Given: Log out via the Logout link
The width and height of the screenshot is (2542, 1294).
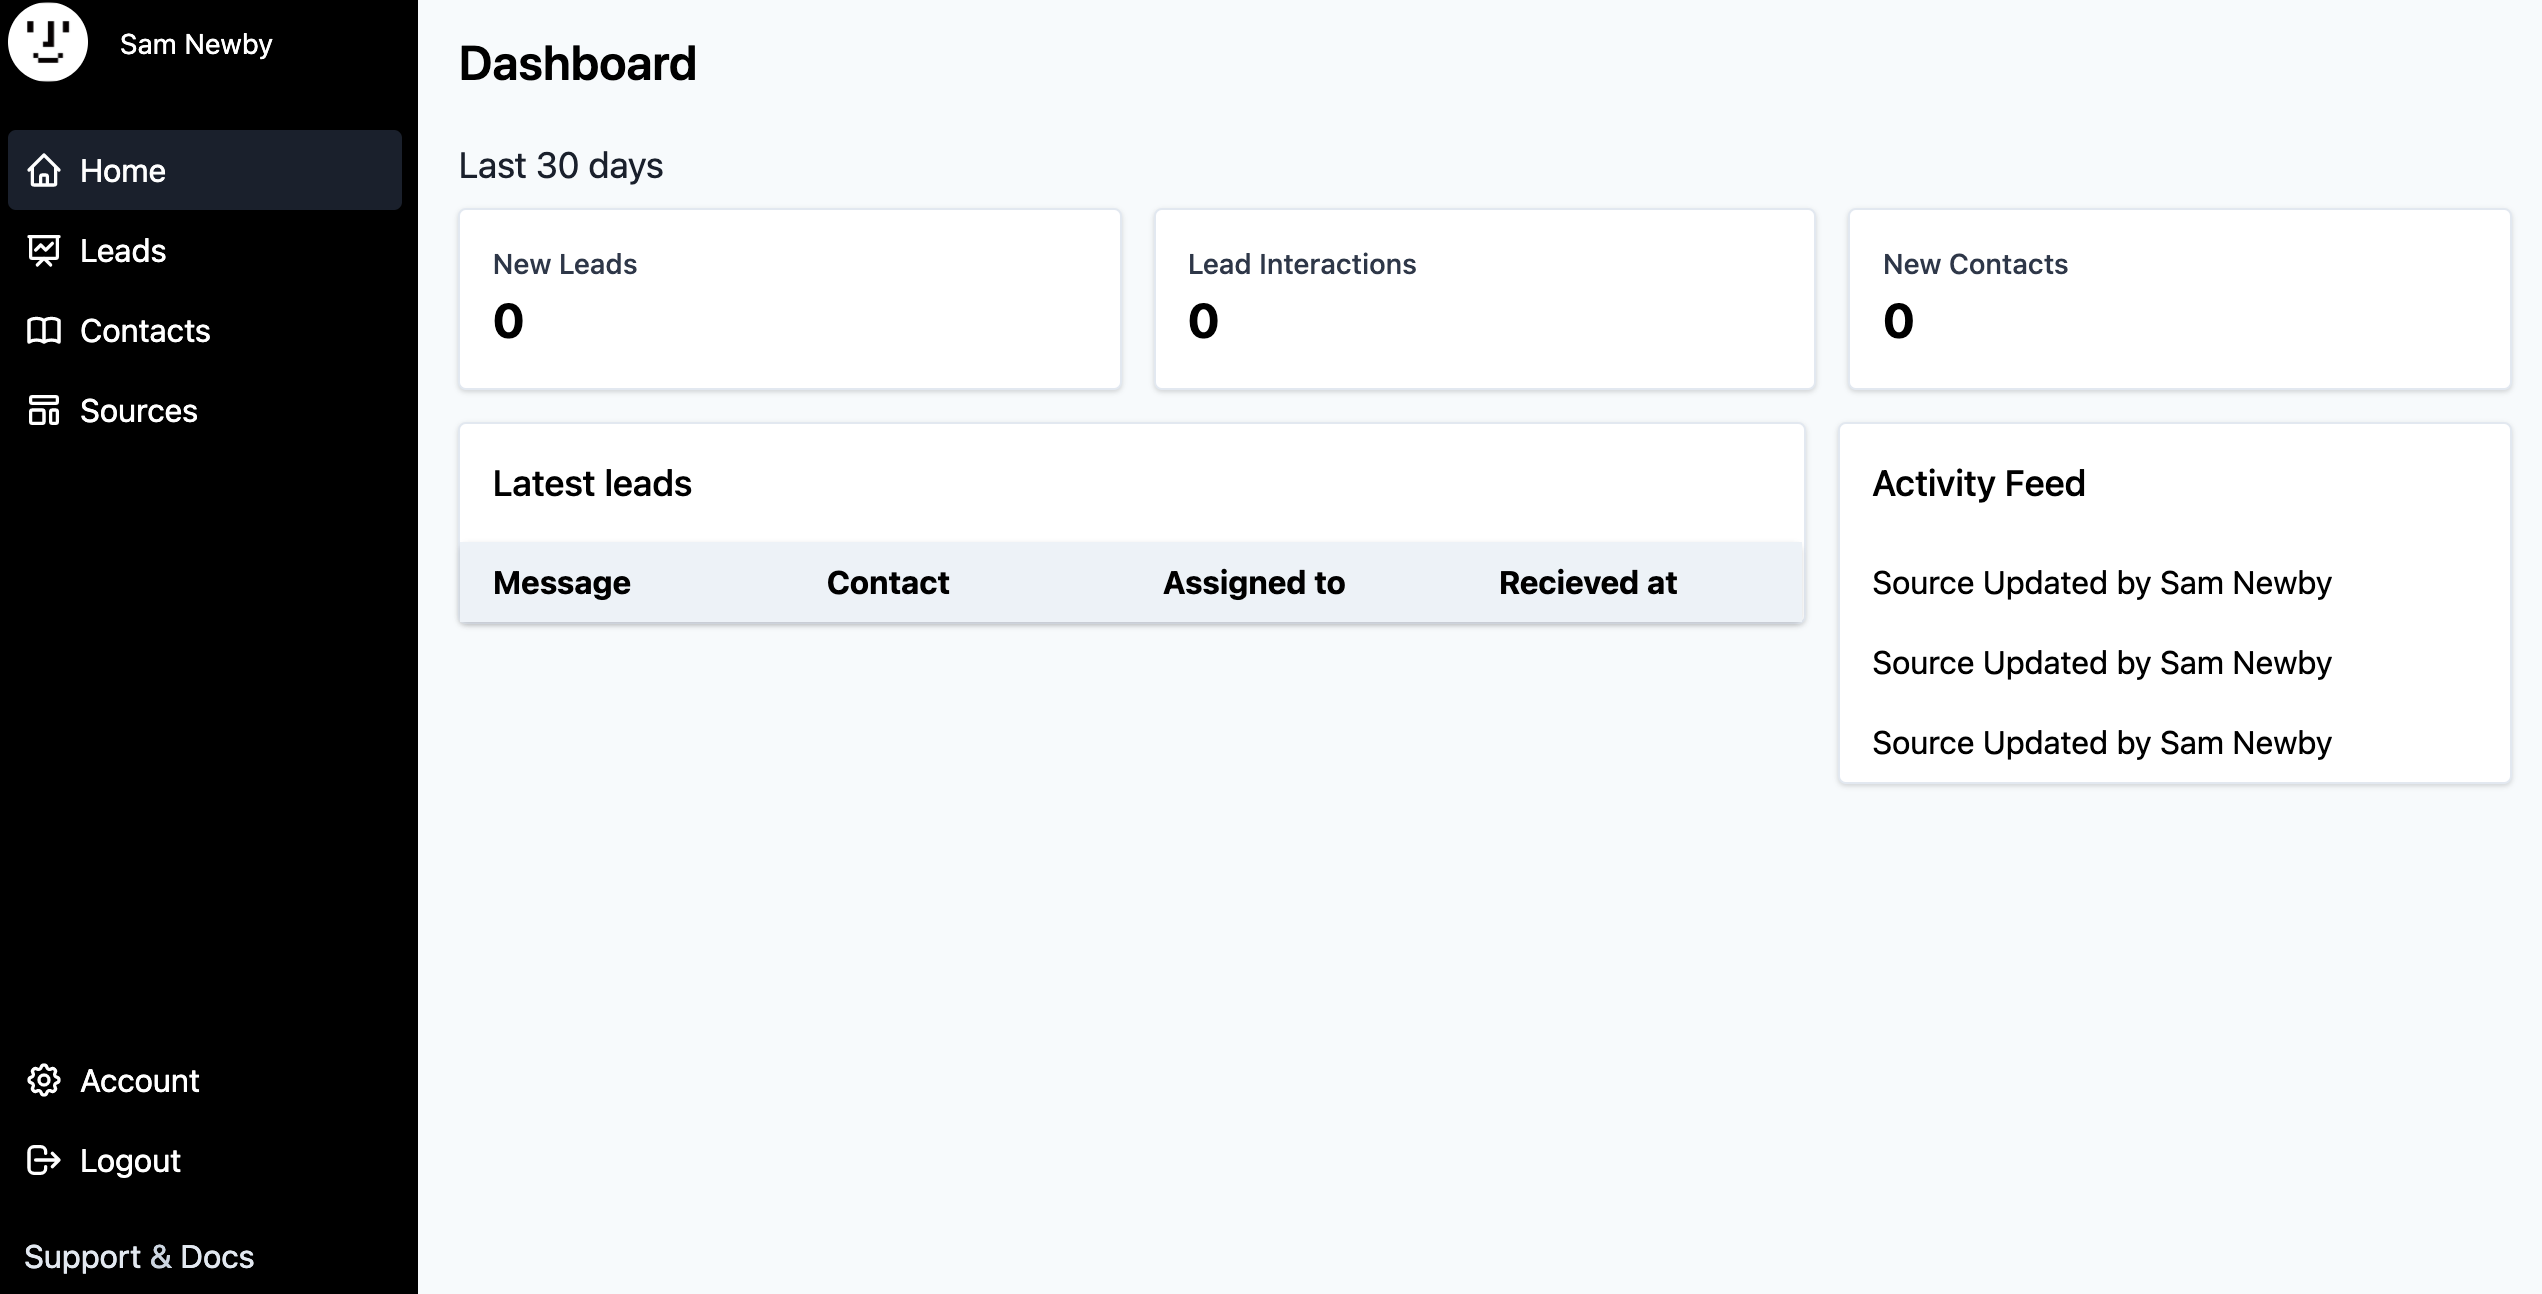Looking at the screenshot, I should [130, 1161].
